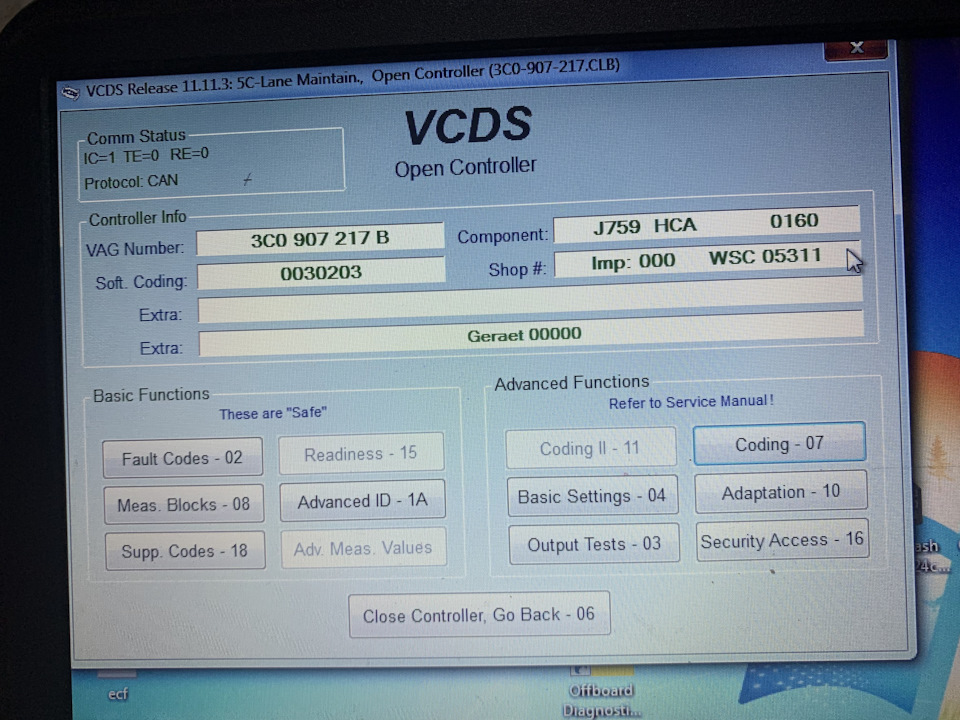This screenshot has height=720, width=960.
Task: Open Fault Codes - 02
Action: point(182,457)
